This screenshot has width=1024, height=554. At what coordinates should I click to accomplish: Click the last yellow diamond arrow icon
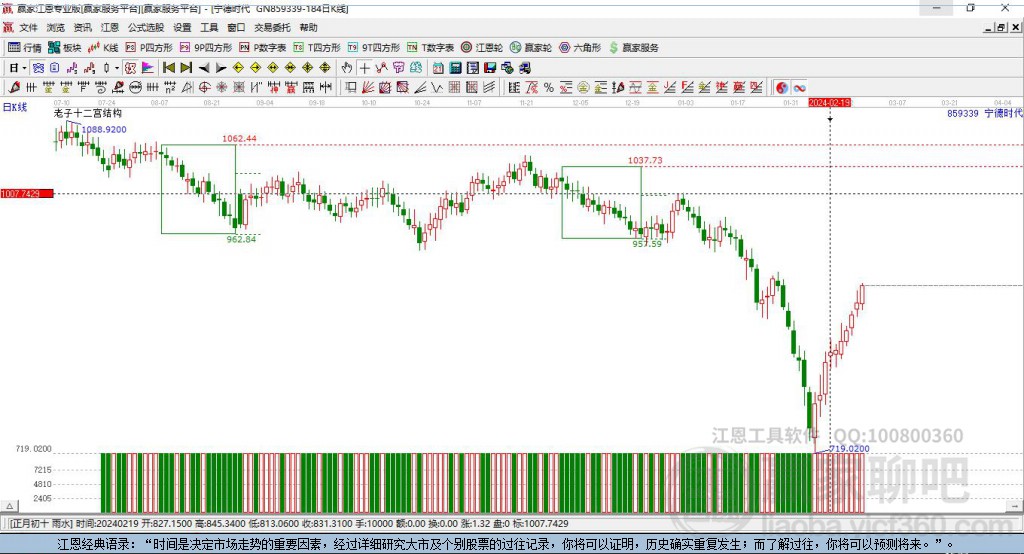[x=325, y=68]
